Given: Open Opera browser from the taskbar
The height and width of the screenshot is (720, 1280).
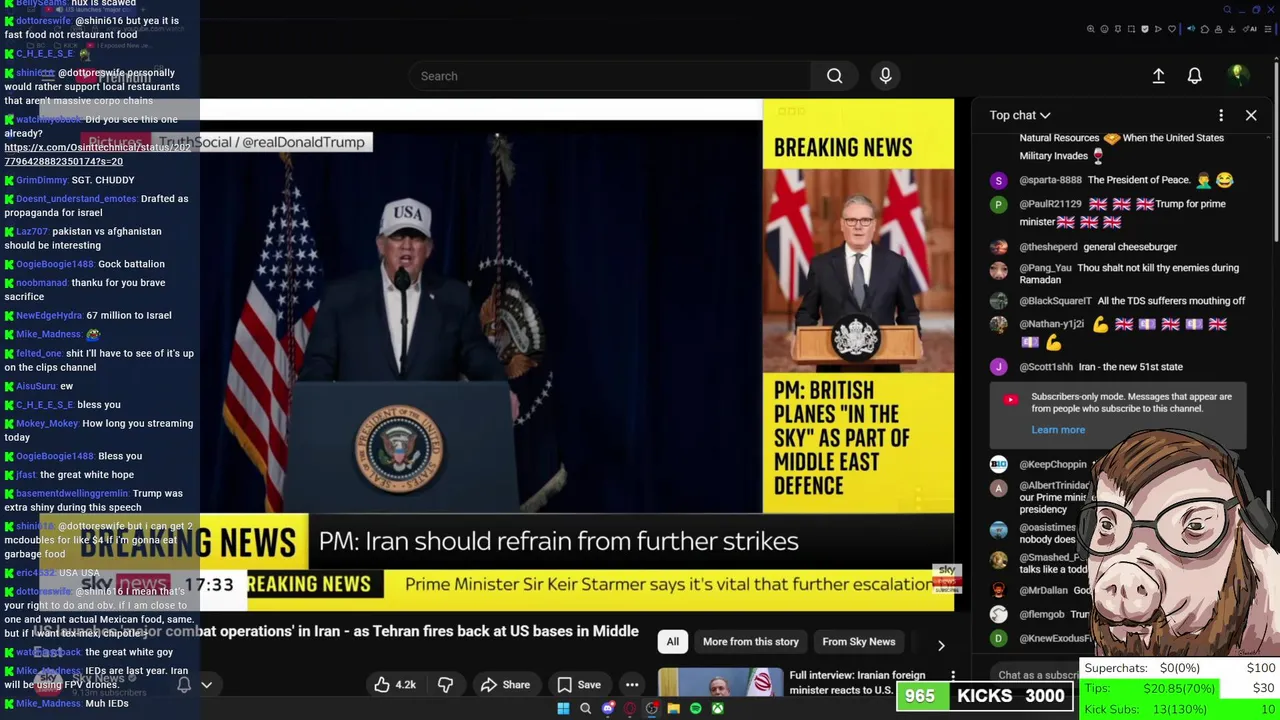Looking at the screenshot, I should (630, 709).
